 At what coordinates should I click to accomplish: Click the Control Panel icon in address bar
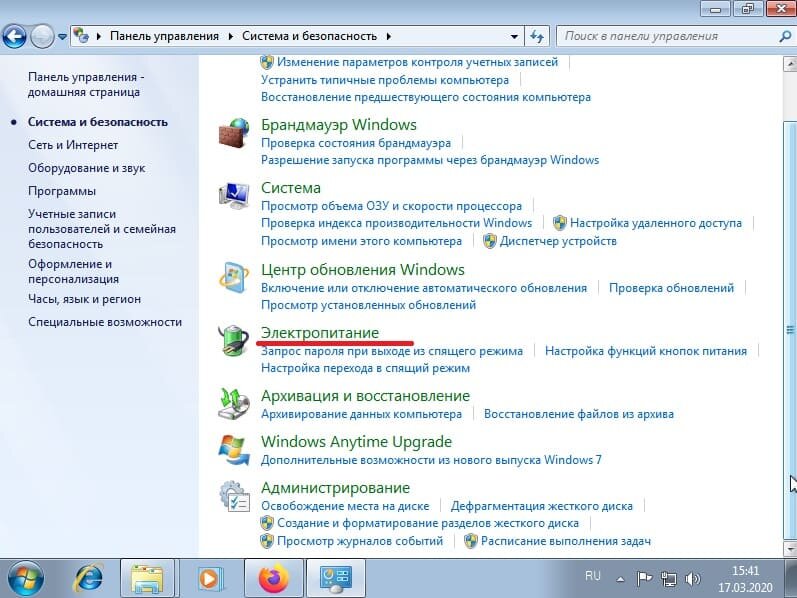coord(81,36)
